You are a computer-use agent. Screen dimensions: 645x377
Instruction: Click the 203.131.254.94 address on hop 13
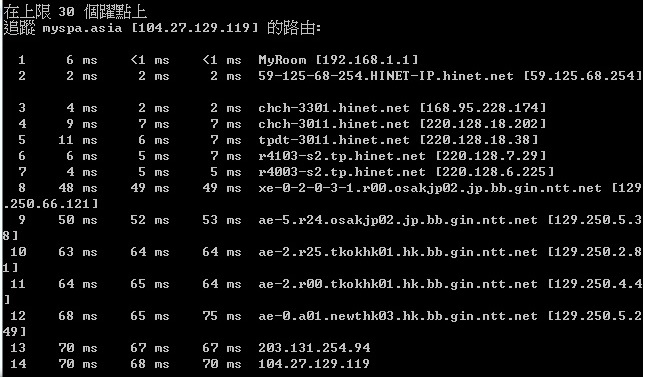tap(314, 348)
